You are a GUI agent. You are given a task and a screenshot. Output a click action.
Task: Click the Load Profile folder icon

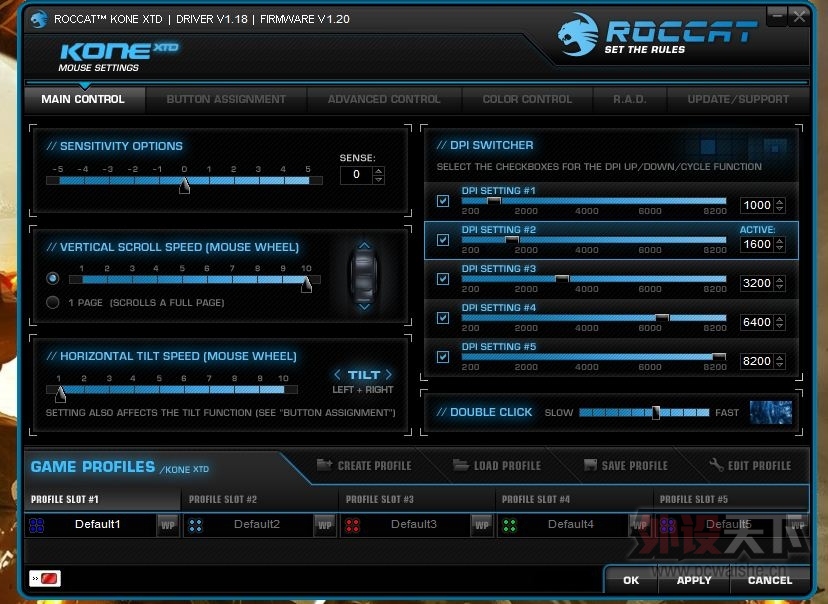460,465
